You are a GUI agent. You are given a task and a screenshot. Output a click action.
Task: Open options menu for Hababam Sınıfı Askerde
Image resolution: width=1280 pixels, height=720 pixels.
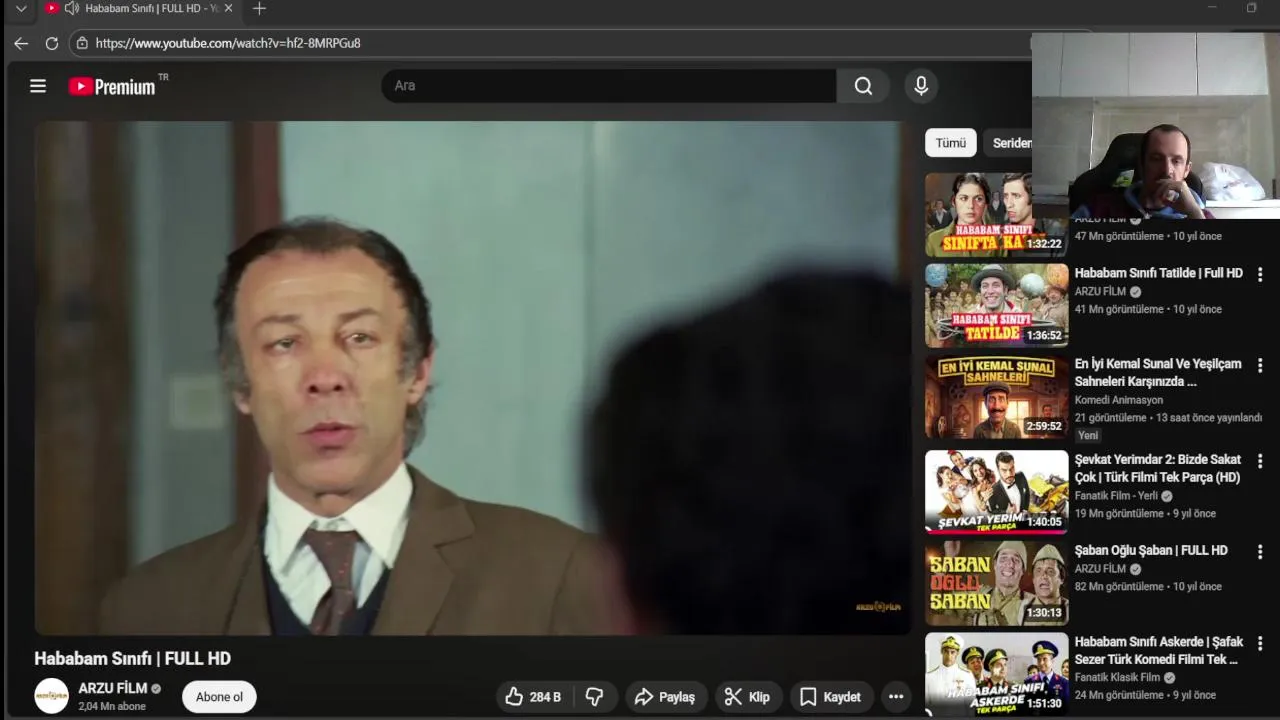tap(1260, 644)
